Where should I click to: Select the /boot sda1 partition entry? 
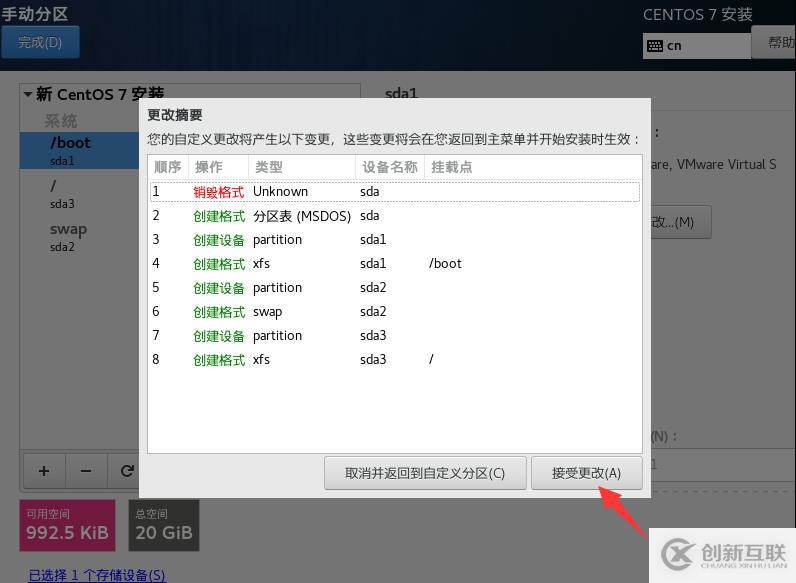pyautogui.click(x=80, y=150)
